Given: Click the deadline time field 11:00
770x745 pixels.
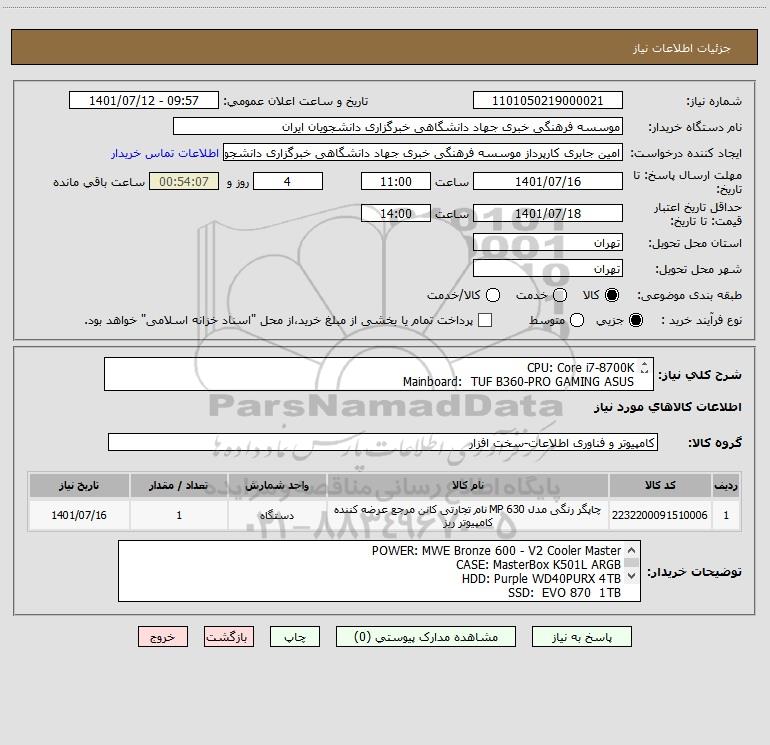Looking at the screenshot, I should point(396,181).
